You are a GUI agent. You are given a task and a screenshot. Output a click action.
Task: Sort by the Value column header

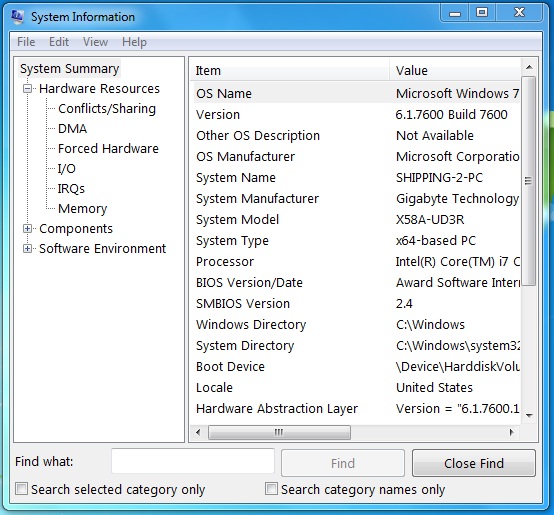tap(455, 70)
